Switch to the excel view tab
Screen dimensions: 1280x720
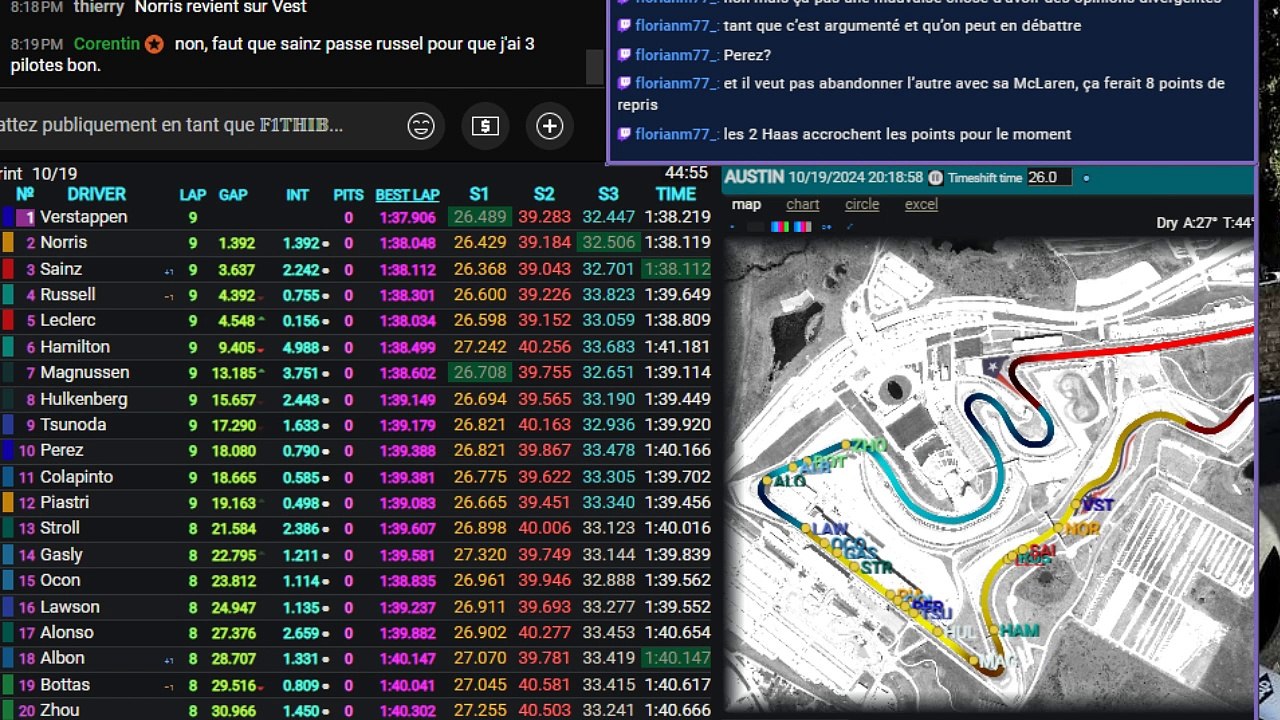click(921, 204)
